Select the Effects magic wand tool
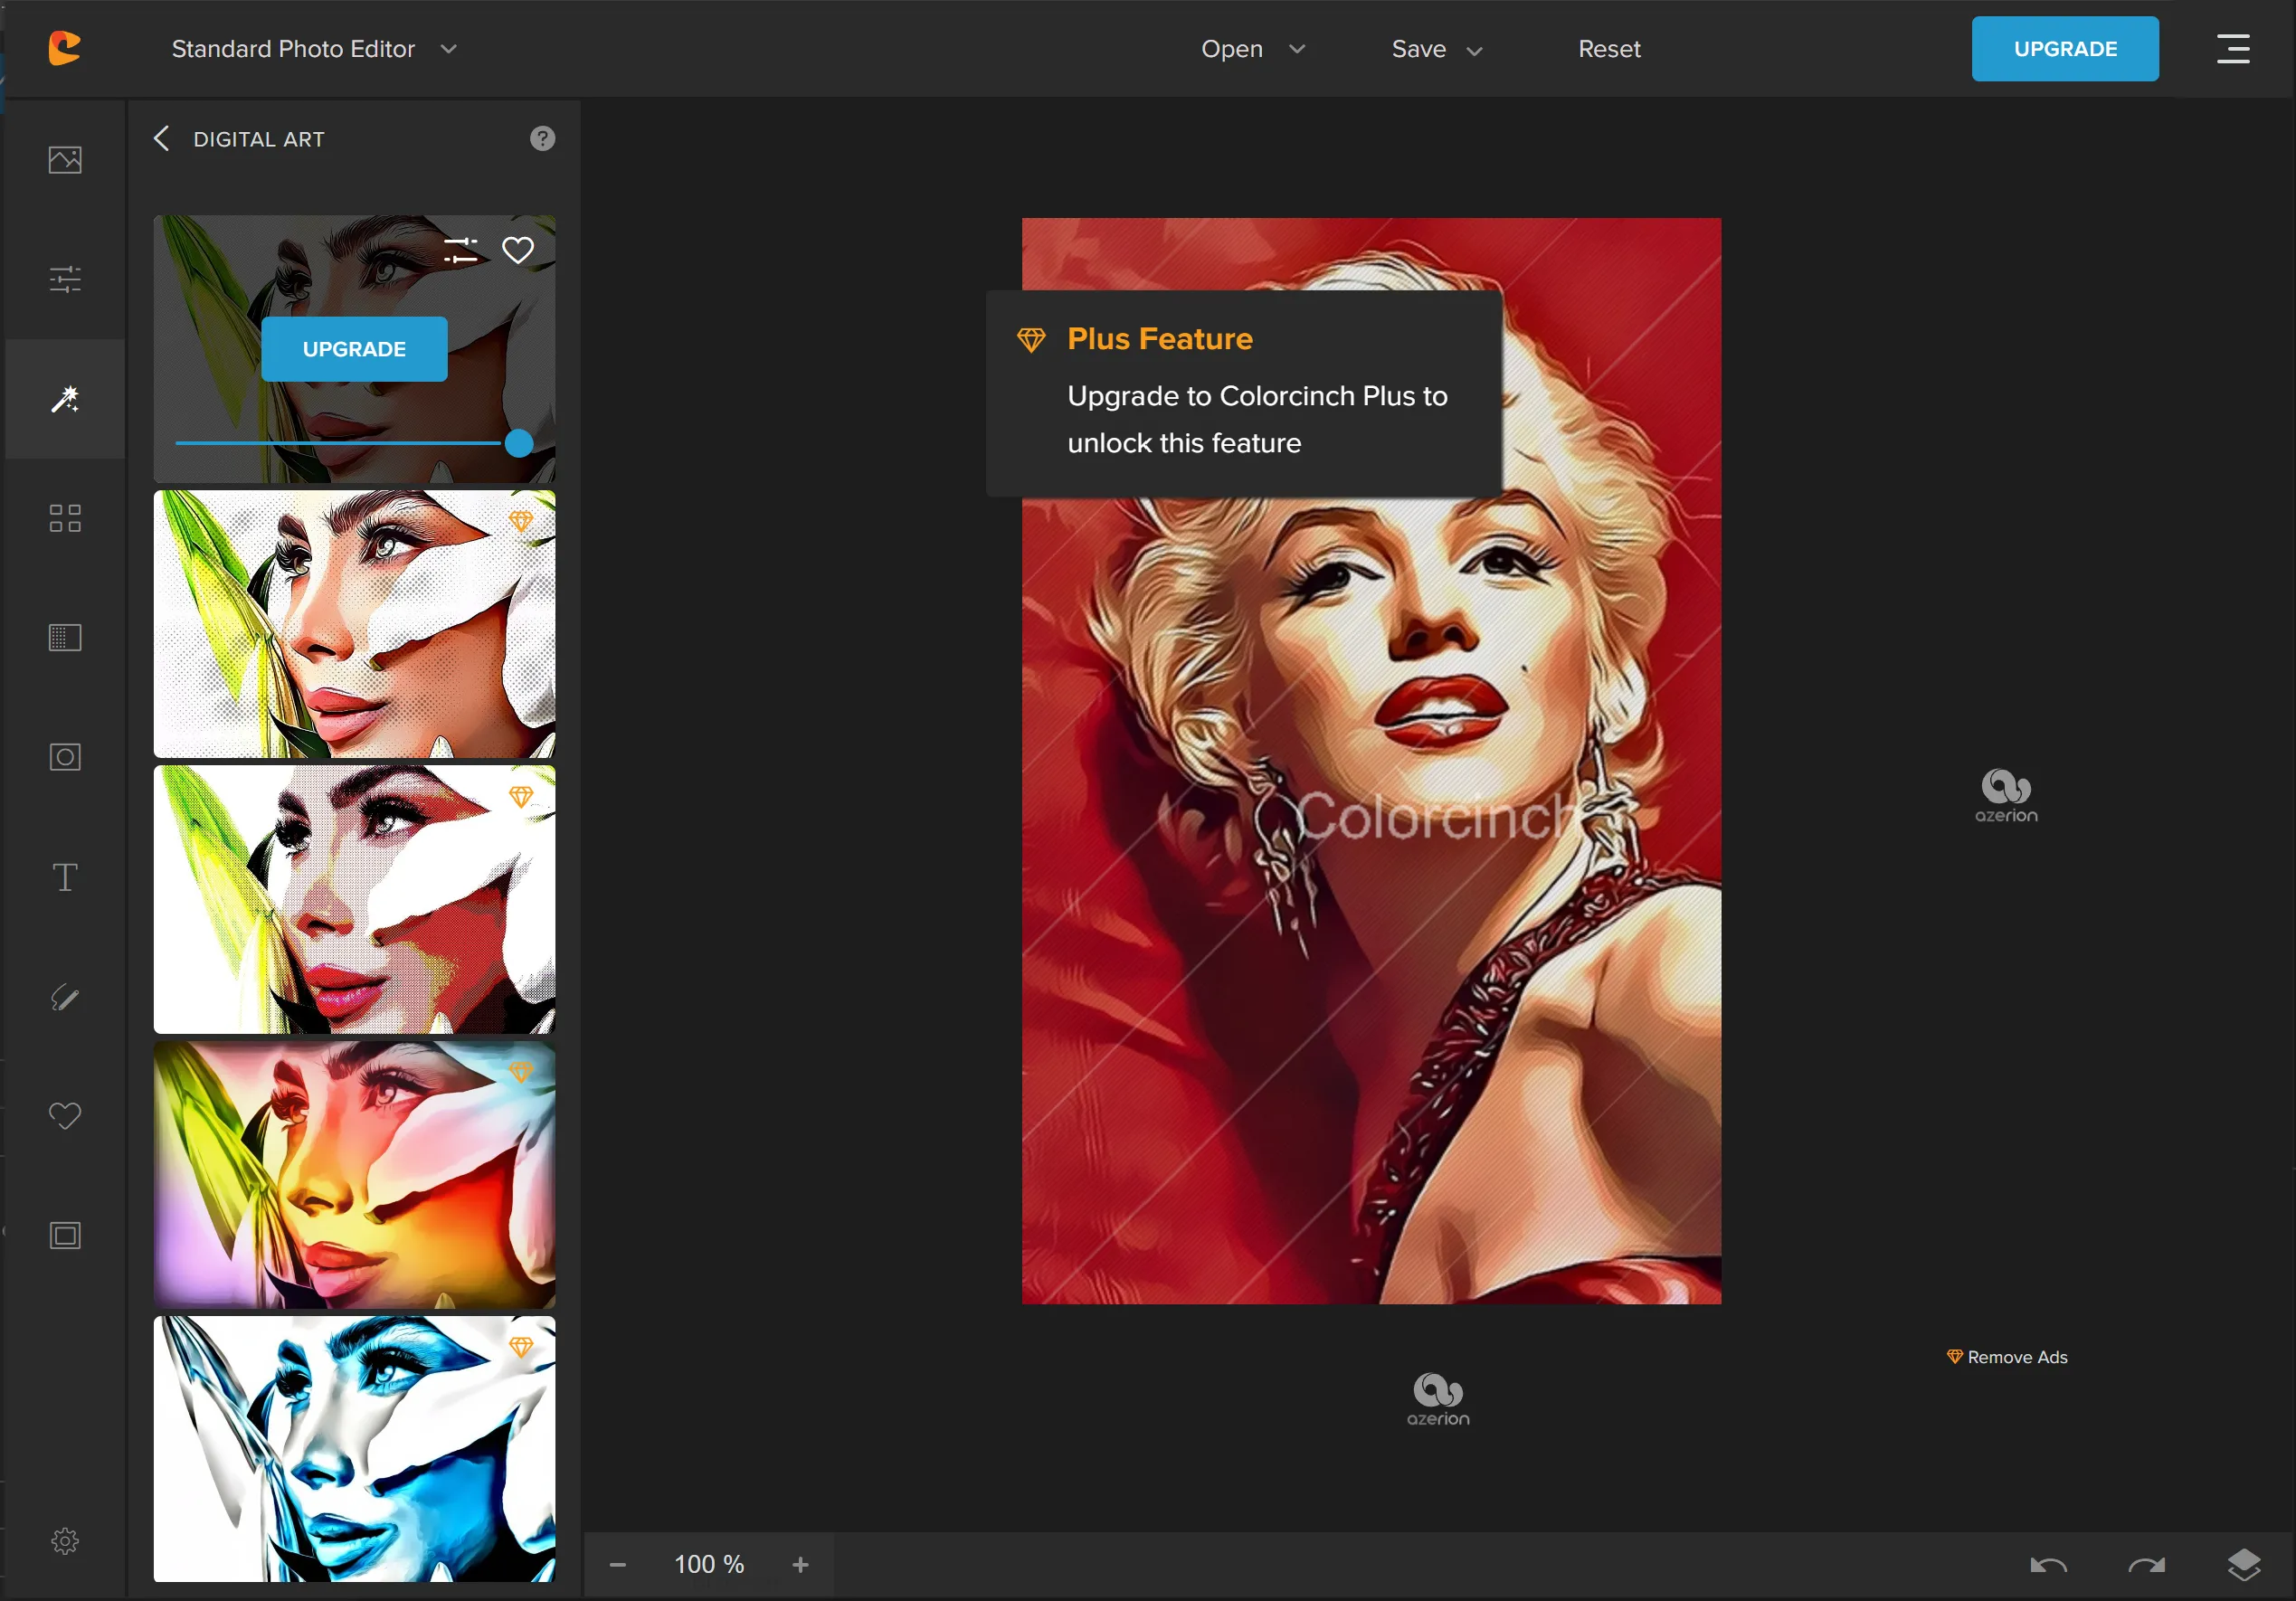Viewport: 2296px width, 1601px height. pos(64,399)
